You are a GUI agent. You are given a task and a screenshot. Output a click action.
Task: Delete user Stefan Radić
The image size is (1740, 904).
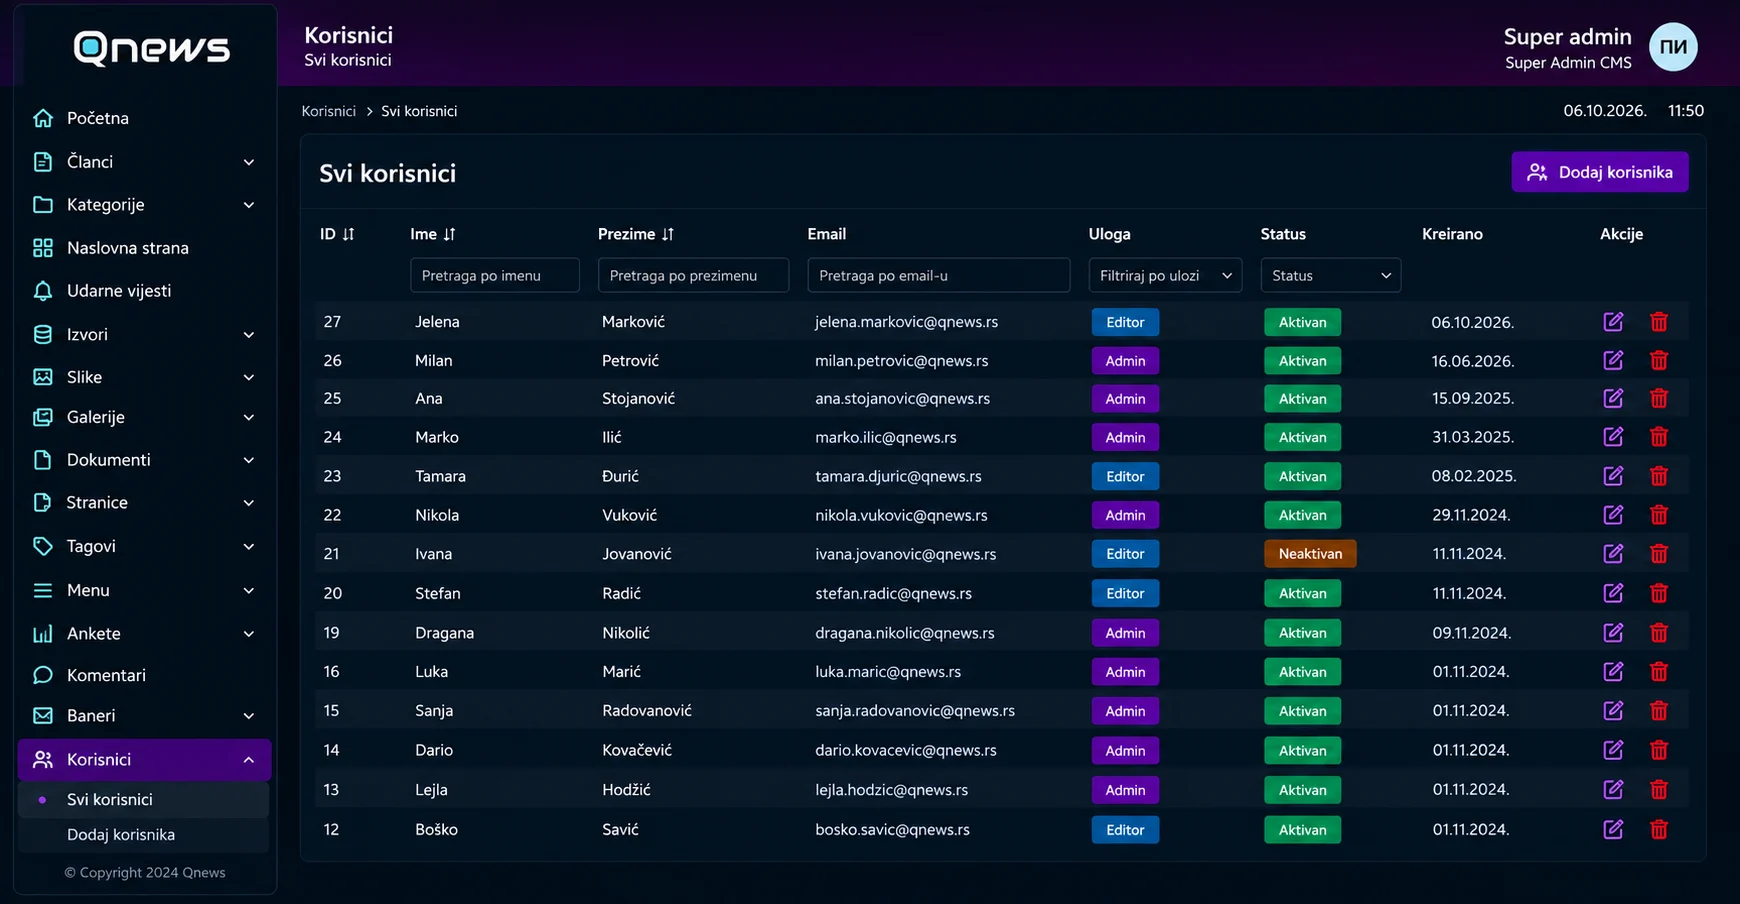point(1659,593)
